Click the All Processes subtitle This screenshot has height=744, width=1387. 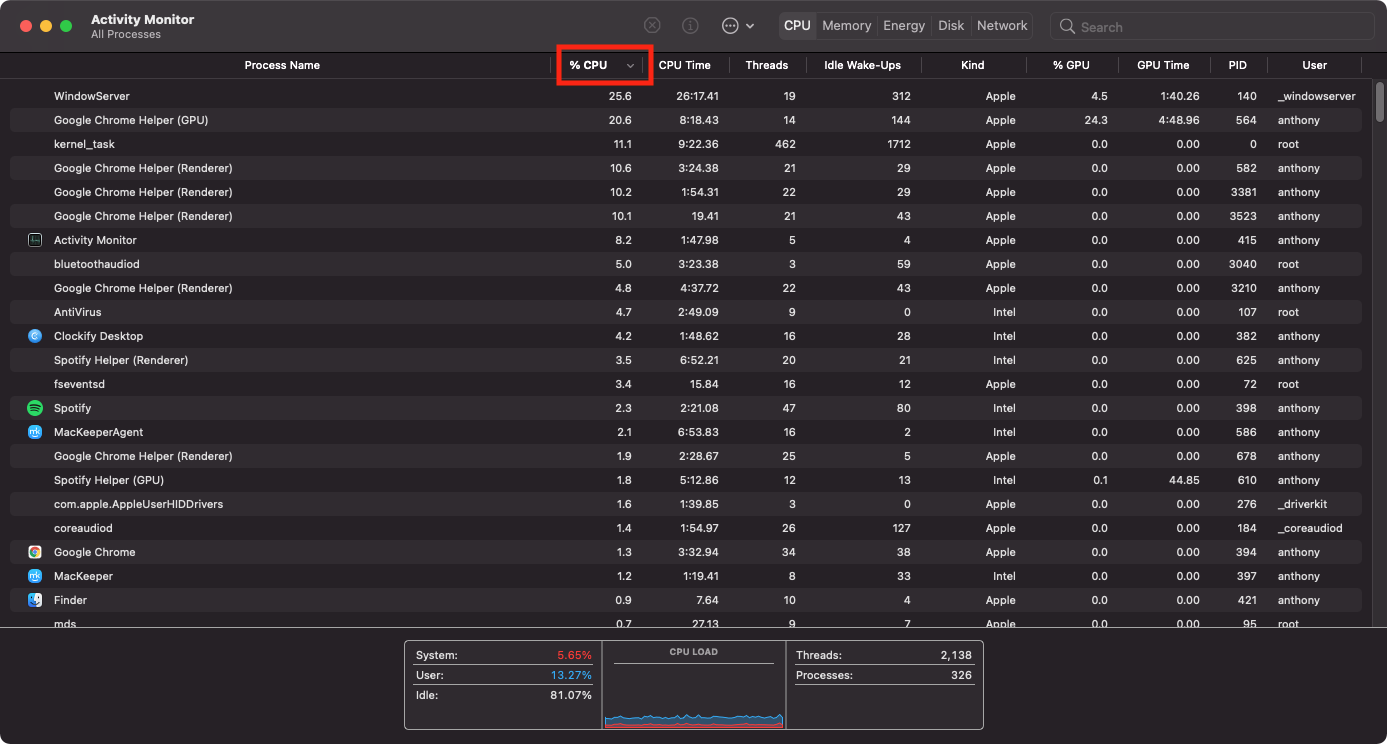[126, 34]
